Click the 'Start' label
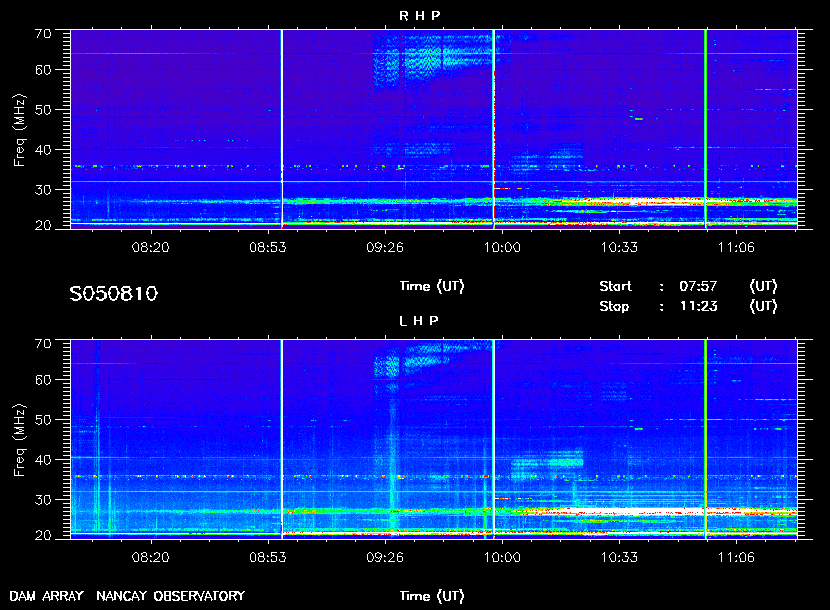 615,286
